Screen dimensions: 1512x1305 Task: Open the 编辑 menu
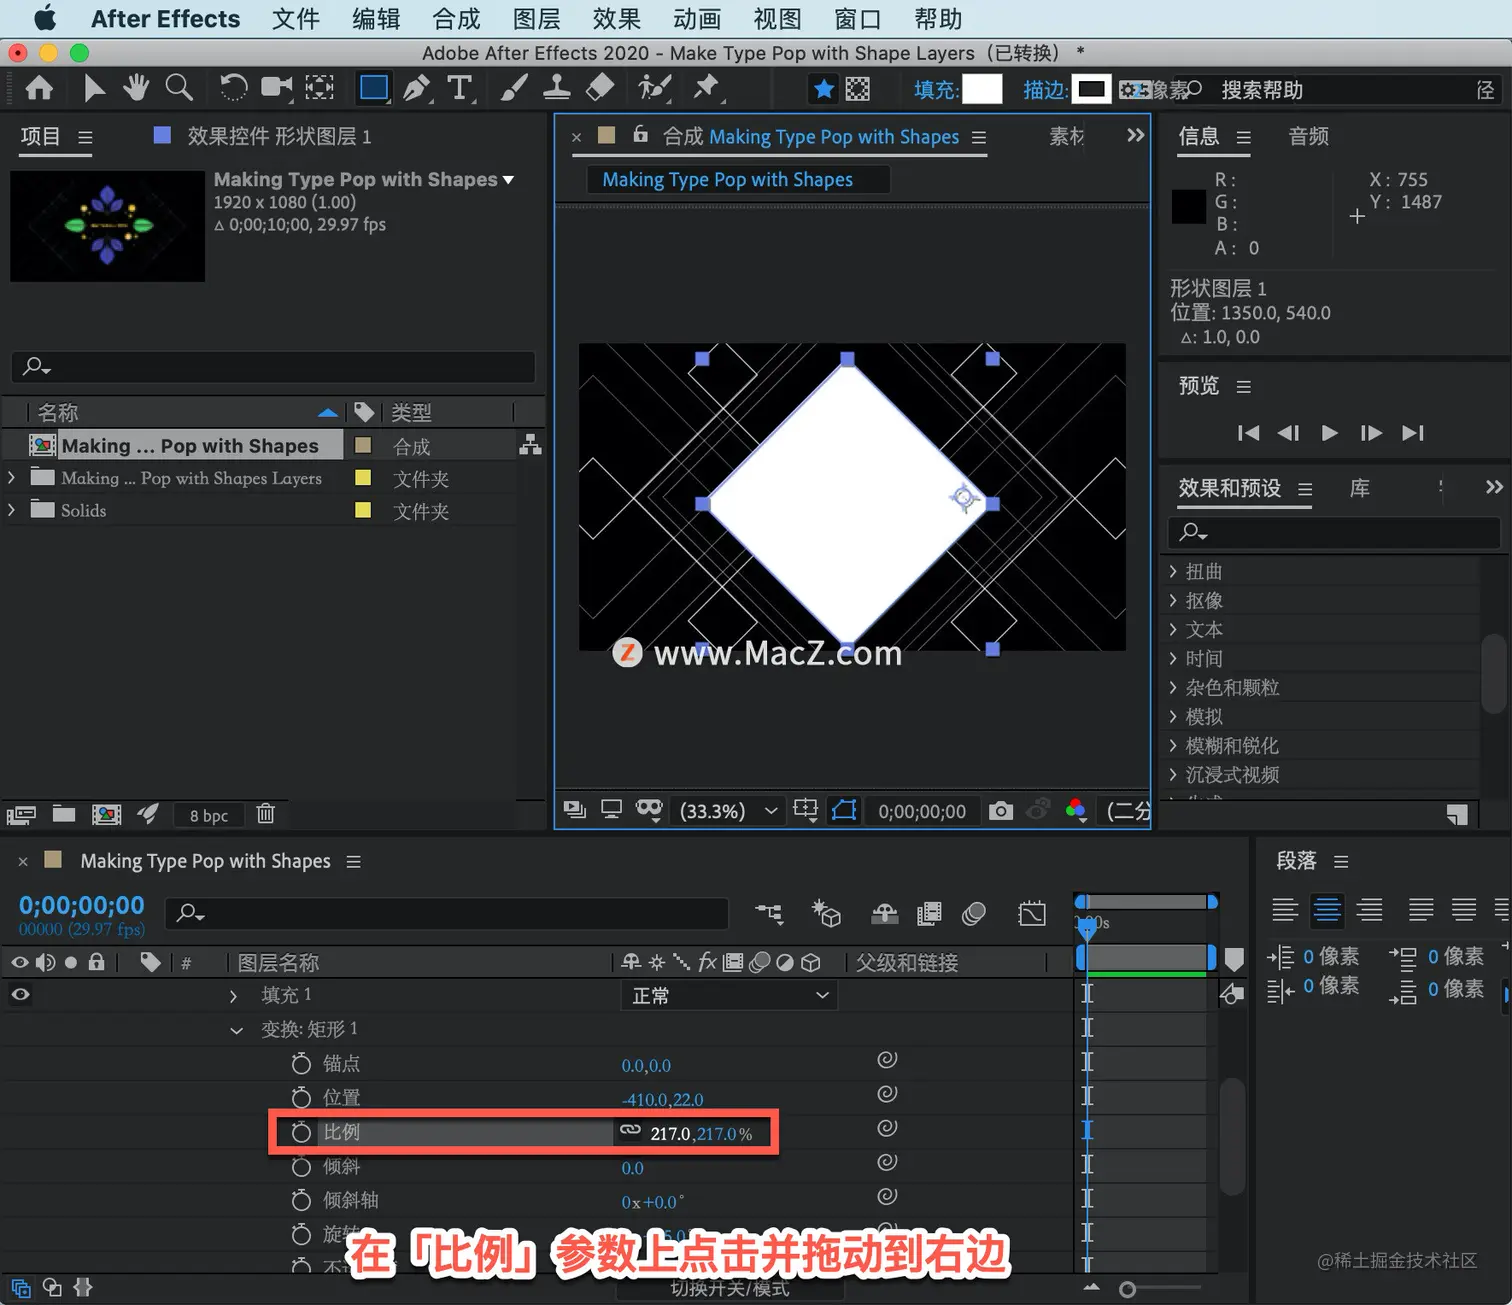point(376,19)
